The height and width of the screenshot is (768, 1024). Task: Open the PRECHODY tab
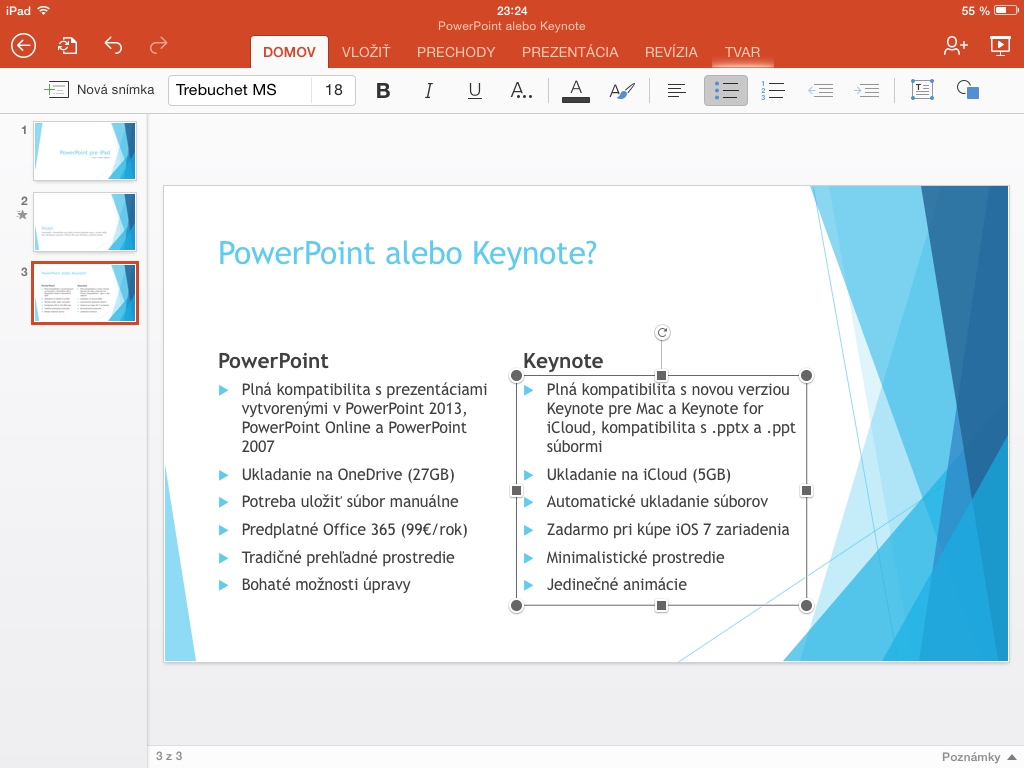pyautogui.click(x=456, y=52)
